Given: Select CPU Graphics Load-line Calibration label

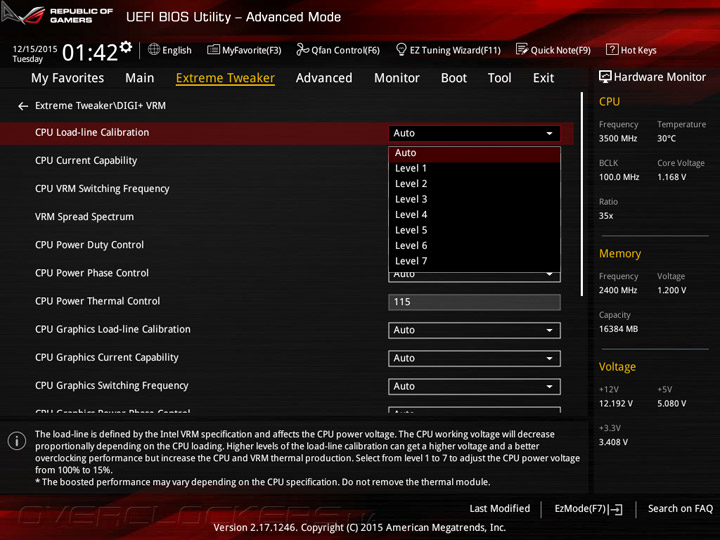Looking at the screenshot, I should coord(113,329).
